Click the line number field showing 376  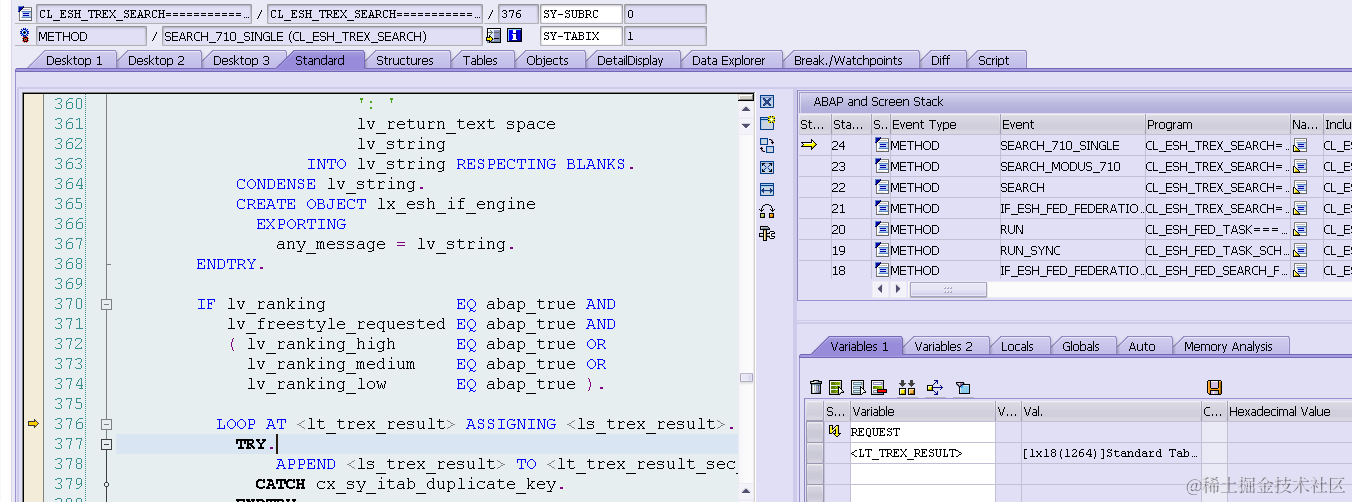pyautogui.click(x=518, y=14)
